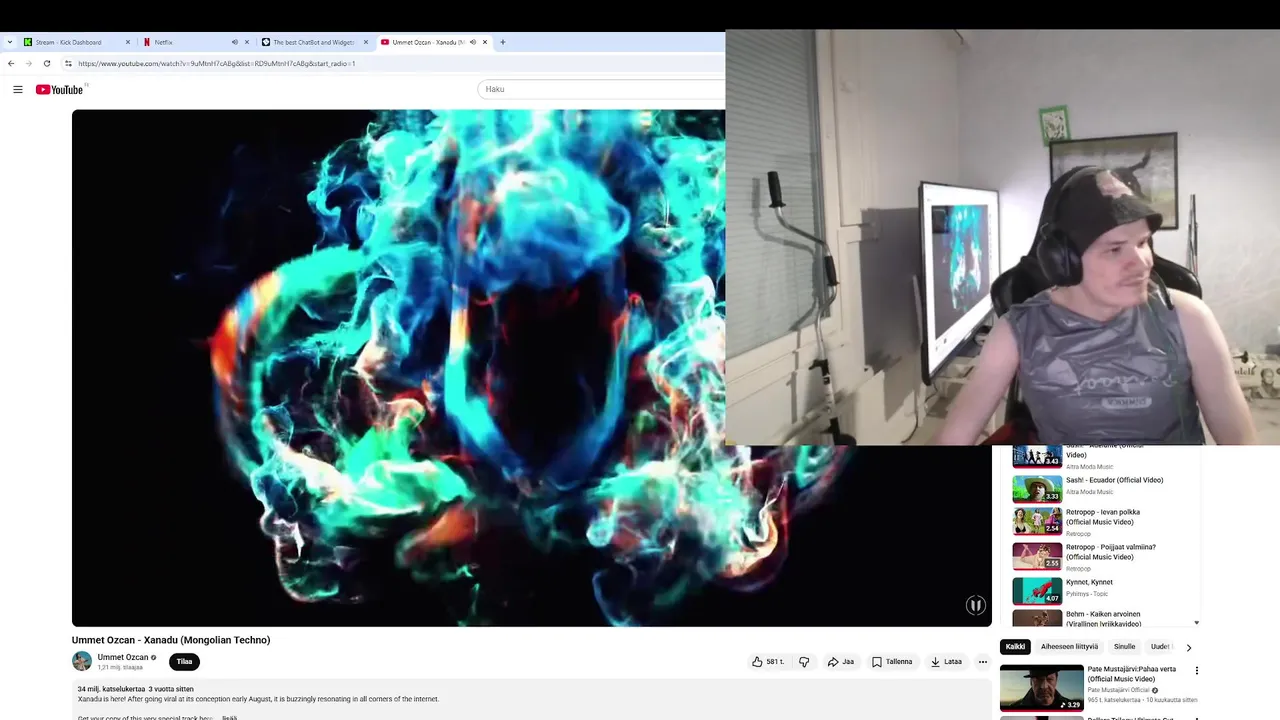Open Kynnet, Kynnet thumbnail 4.07

[x=1037, y=590]
